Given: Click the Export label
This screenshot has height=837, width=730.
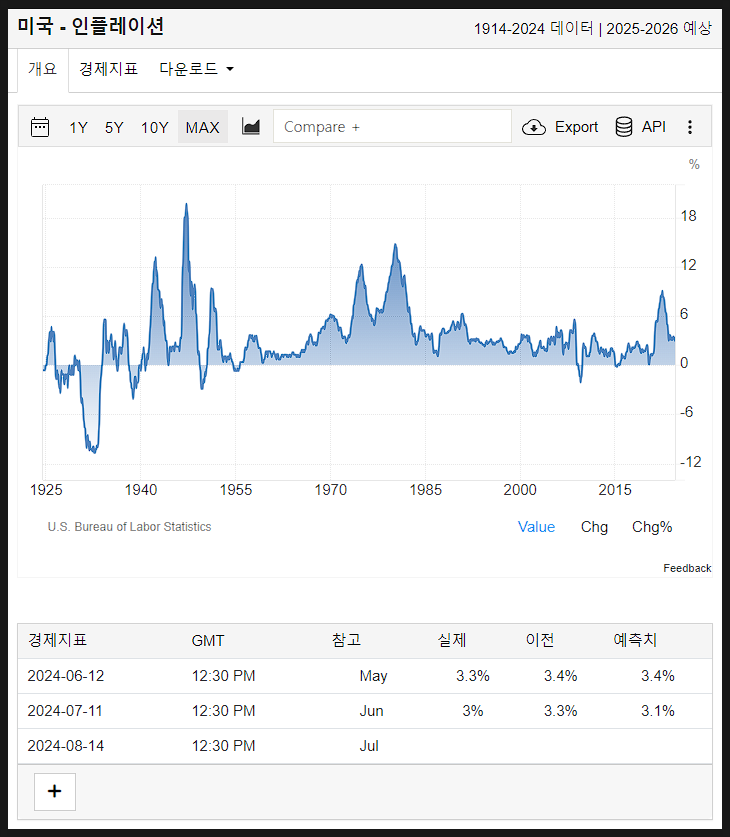Looking at the screenshot, I should point(576,127).
